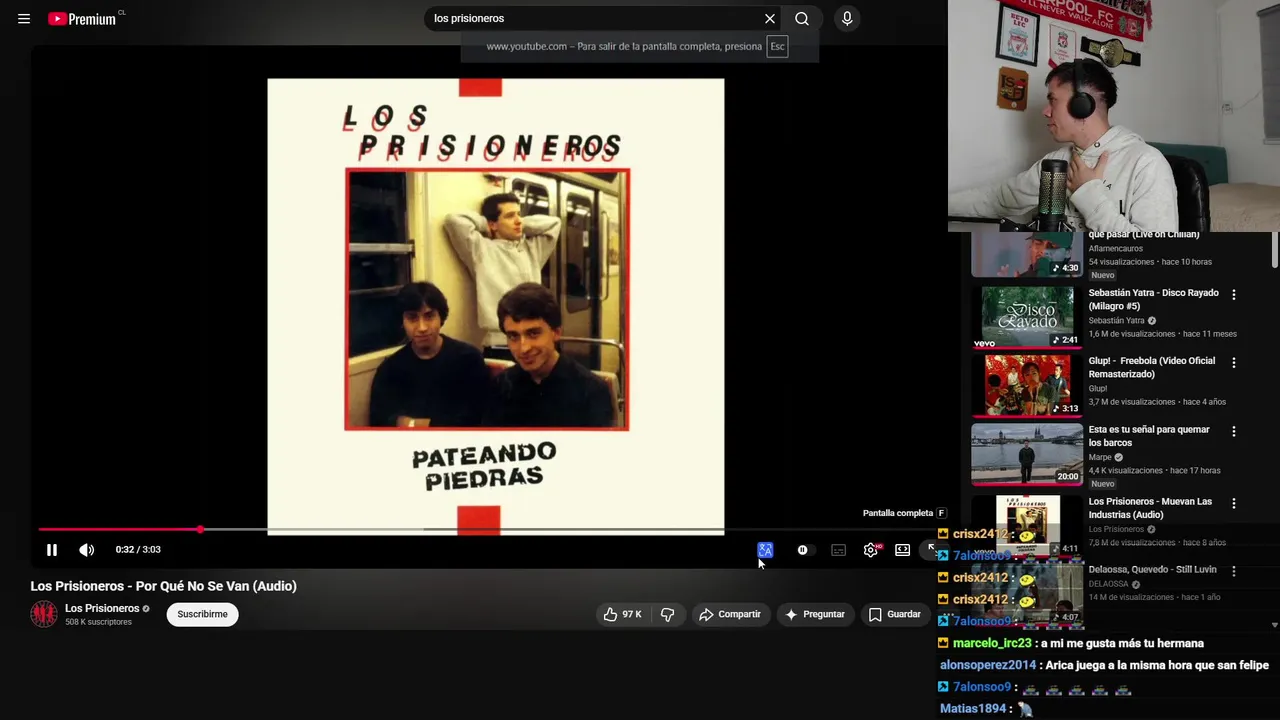This screenshot has width=1280, height=720.
Task: Open 'que pasar (Live on Chillan)' thumbnail
Action: [x=1027, y=254]
